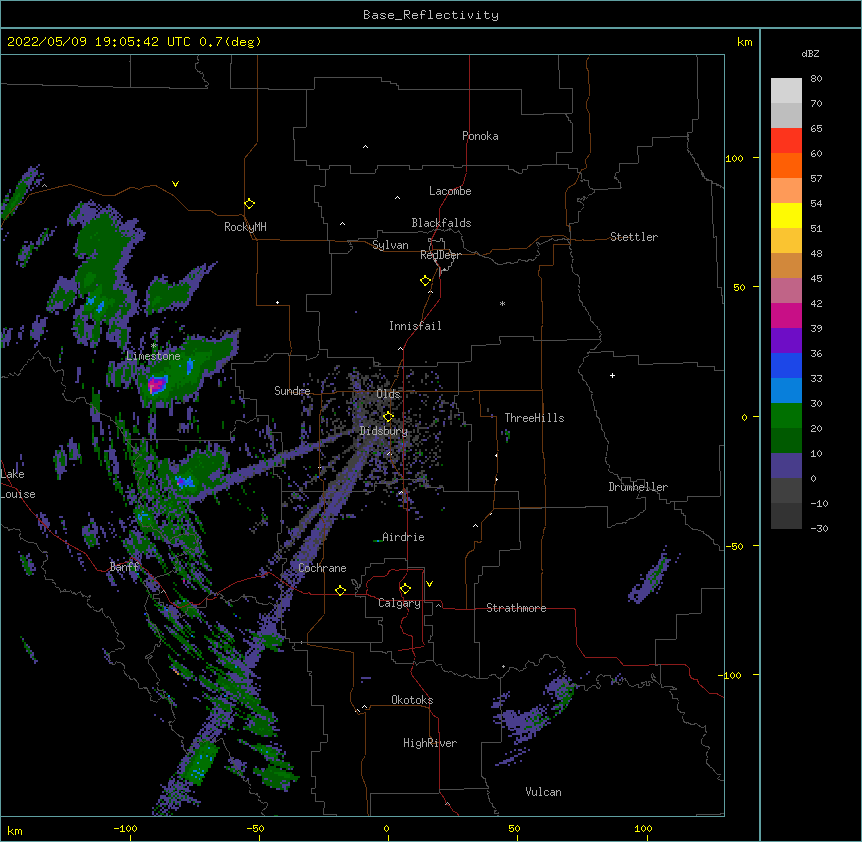Image resolution: width=862 pixels, height=842 pixels.
Task: Click the Ponoka city label
Action: [x=480, y=136]
